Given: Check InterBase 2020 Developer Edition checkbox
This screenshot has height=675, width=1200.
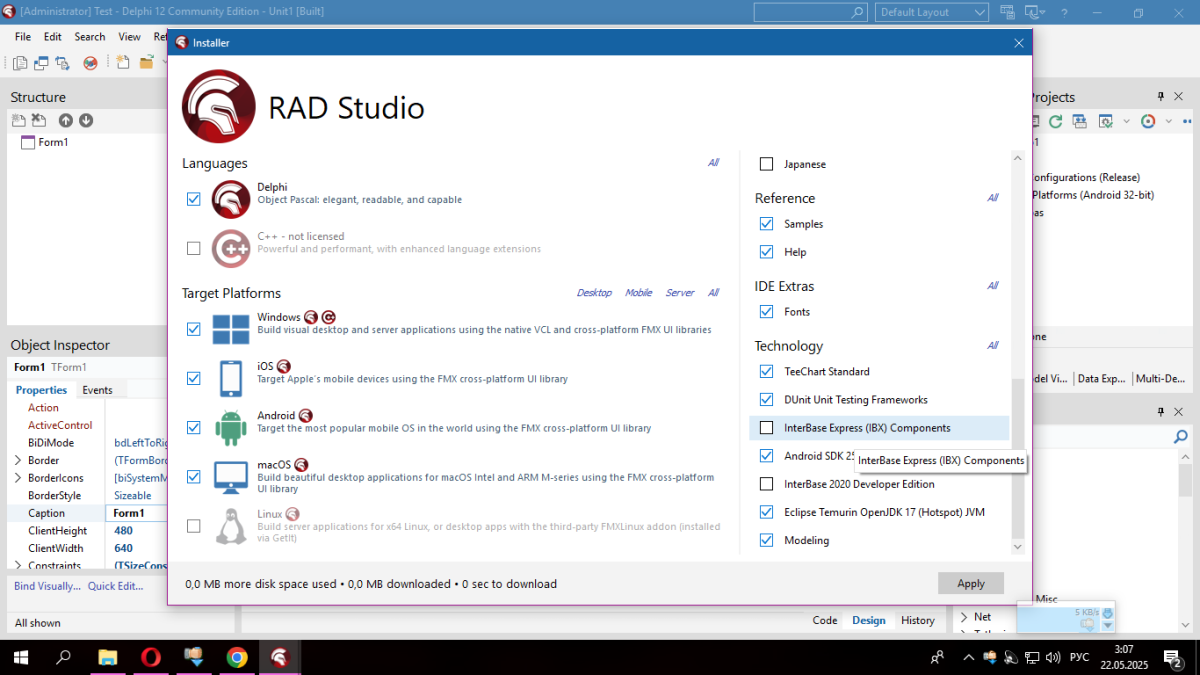Looking at the screenshot, I should click(767, 484).
